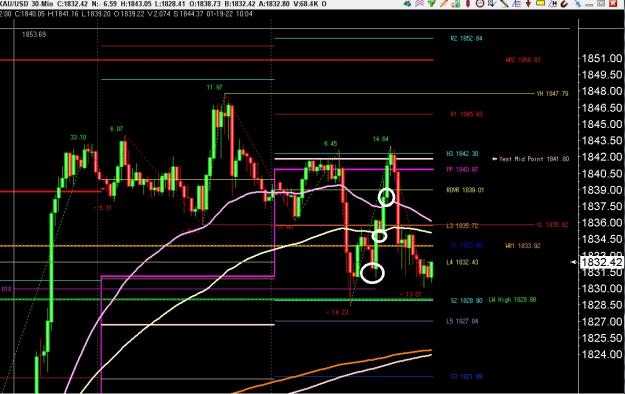Click the current price tag 1832.42
The image size is (625, 394).
coord(601,262)
